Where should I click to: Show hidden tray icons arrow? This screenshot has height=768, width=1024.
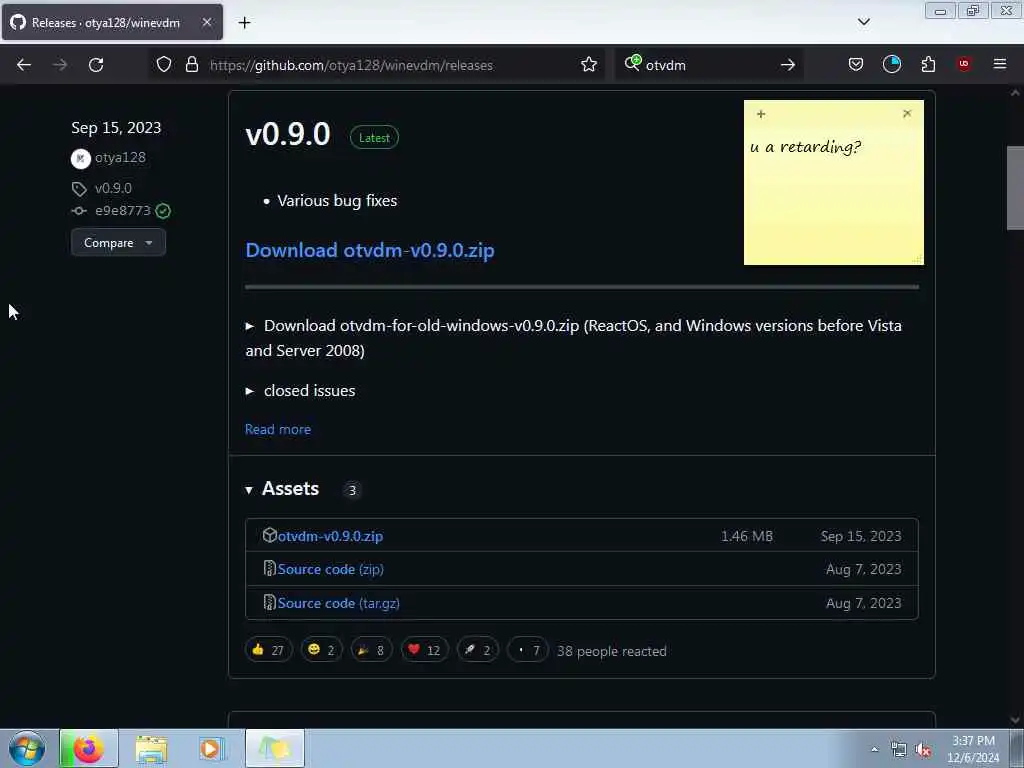874,749
